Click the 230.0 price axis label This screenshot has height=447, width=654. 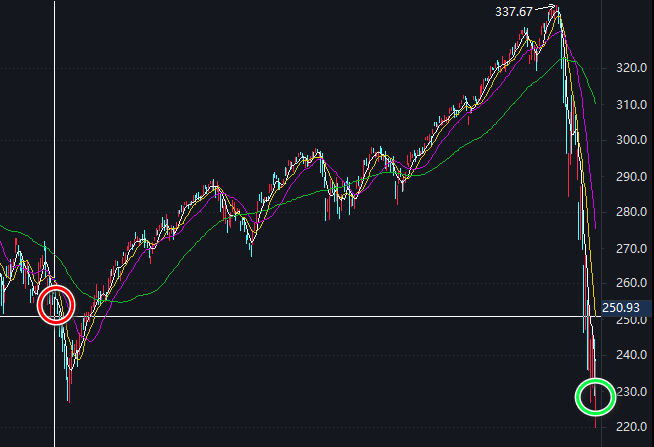(x=631, y=392)
